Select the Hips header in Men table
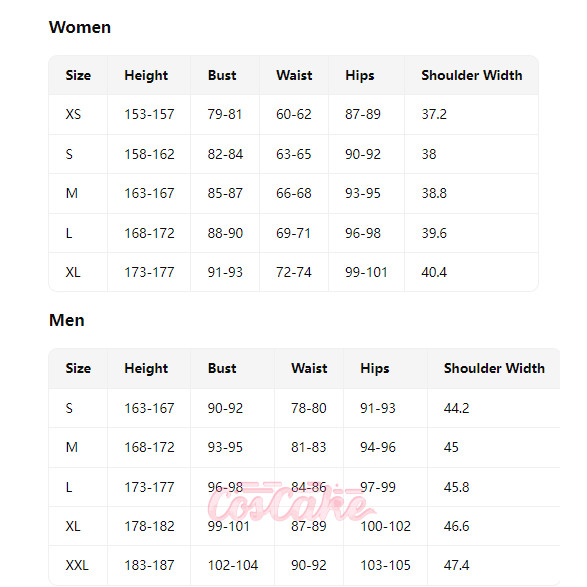Screen dimensions: 587x587 (x=375, y=368)
